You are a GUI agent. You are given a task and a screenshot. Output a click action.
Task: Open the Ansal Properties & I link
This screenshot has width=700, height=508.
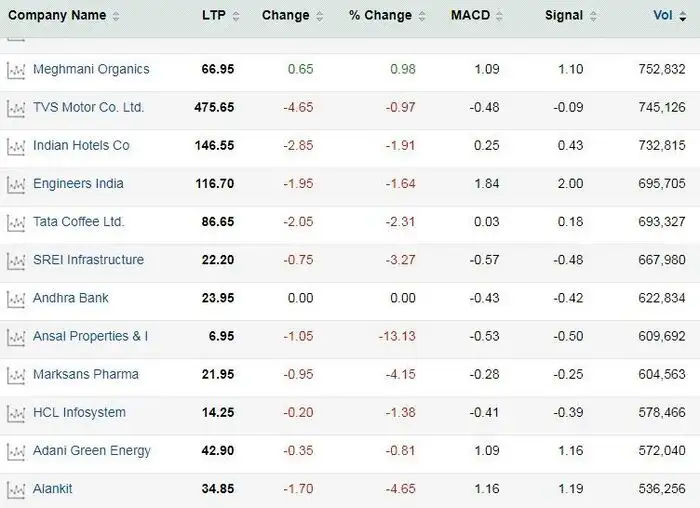[x=90, y=336]
